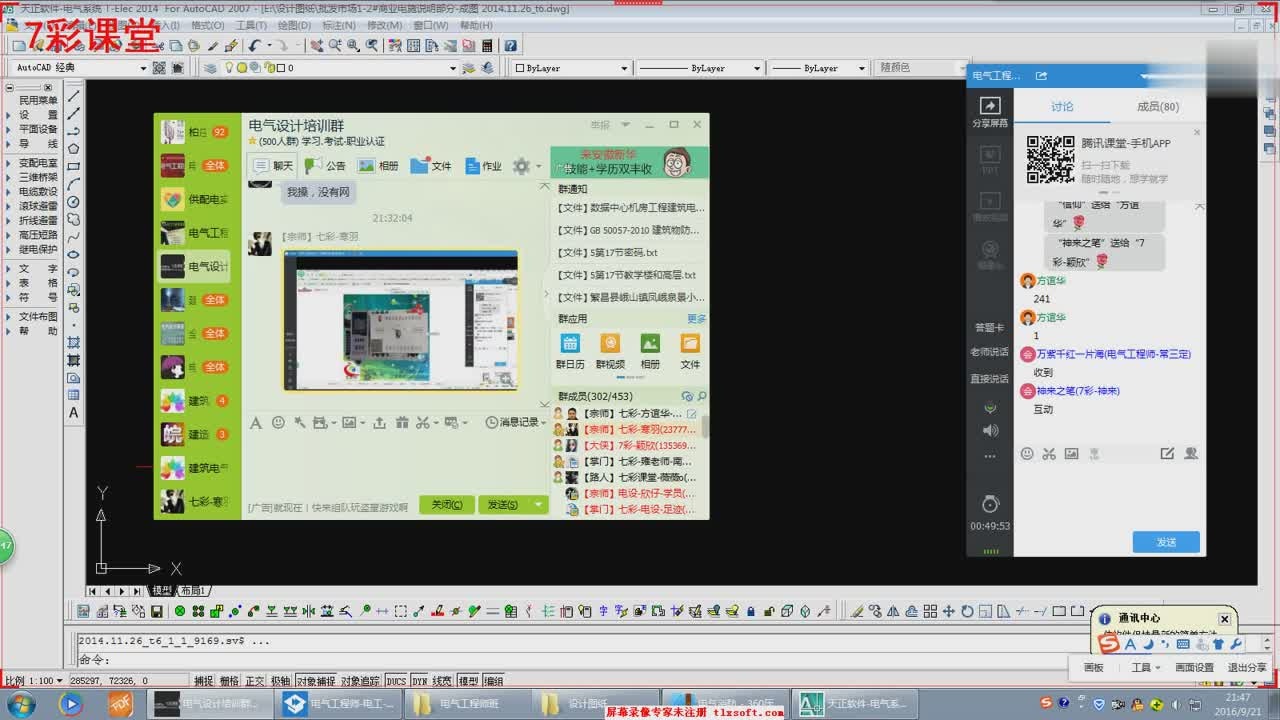Open emoji picker in classroom chat
The width and height of the screenshot is (1280, 720).
pyautogui.click(x=1027, y=454)
